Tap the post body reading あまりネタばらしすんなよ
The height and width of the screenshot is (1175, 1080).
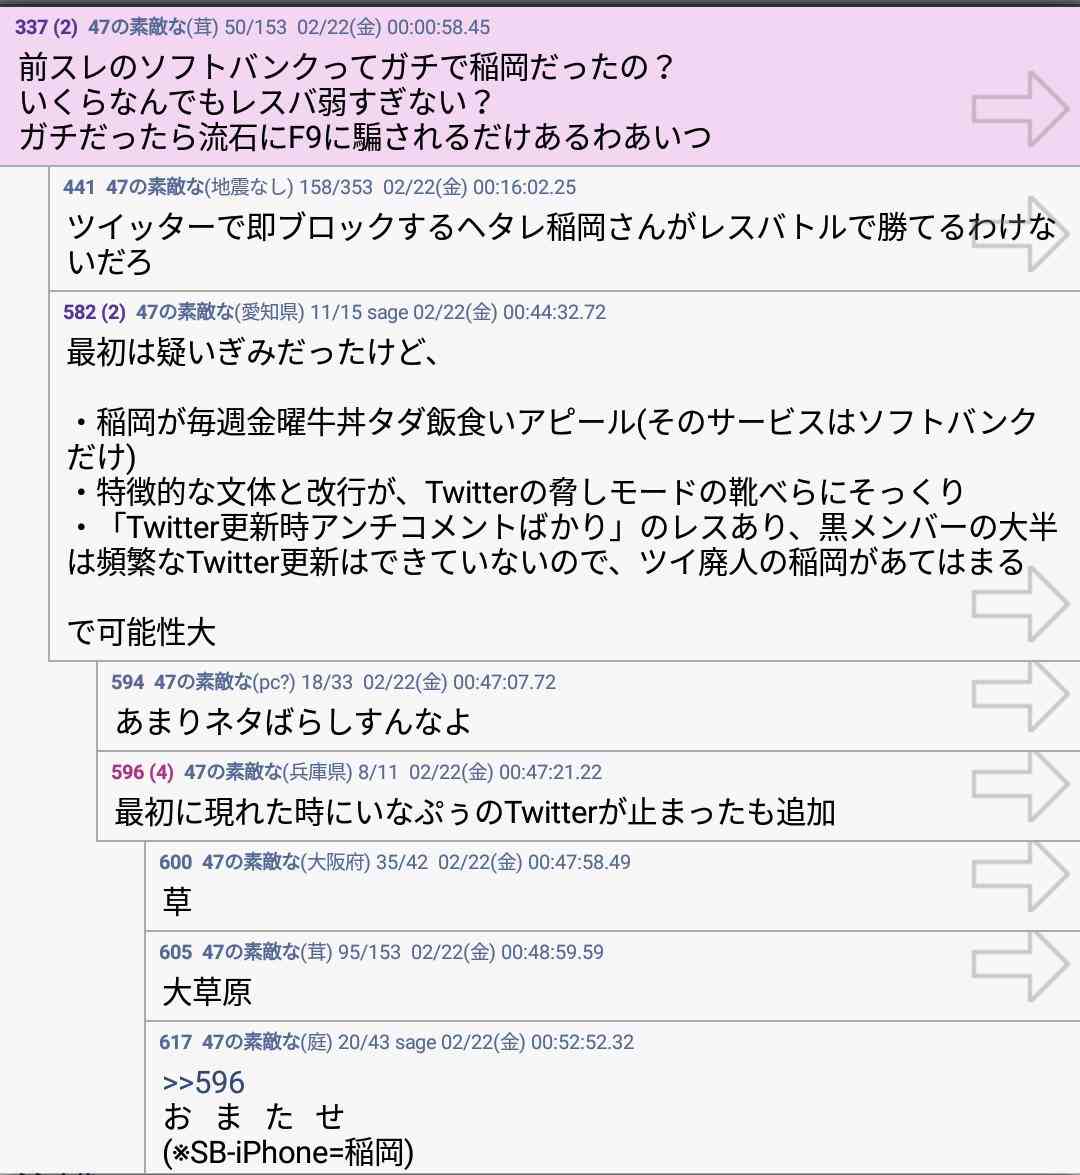click(x=293, y=722)
